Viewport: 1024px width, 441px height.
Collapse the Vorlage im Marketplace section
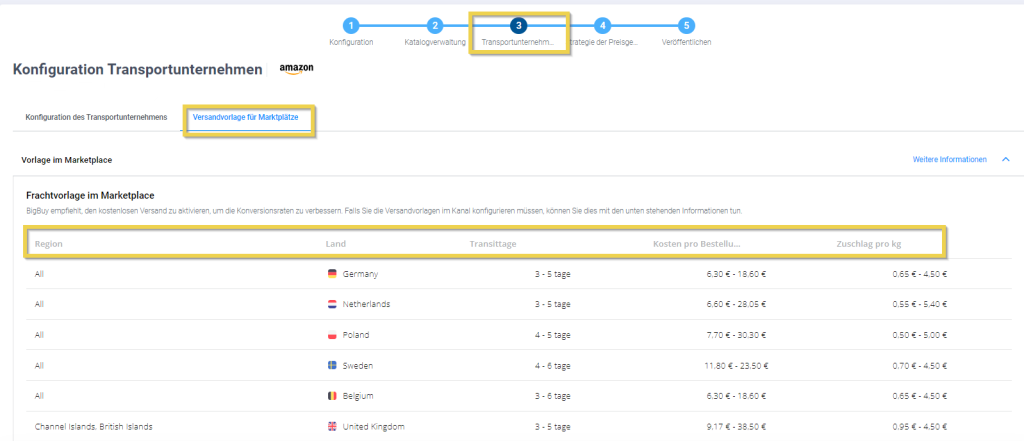click(x=1005, y=159)
